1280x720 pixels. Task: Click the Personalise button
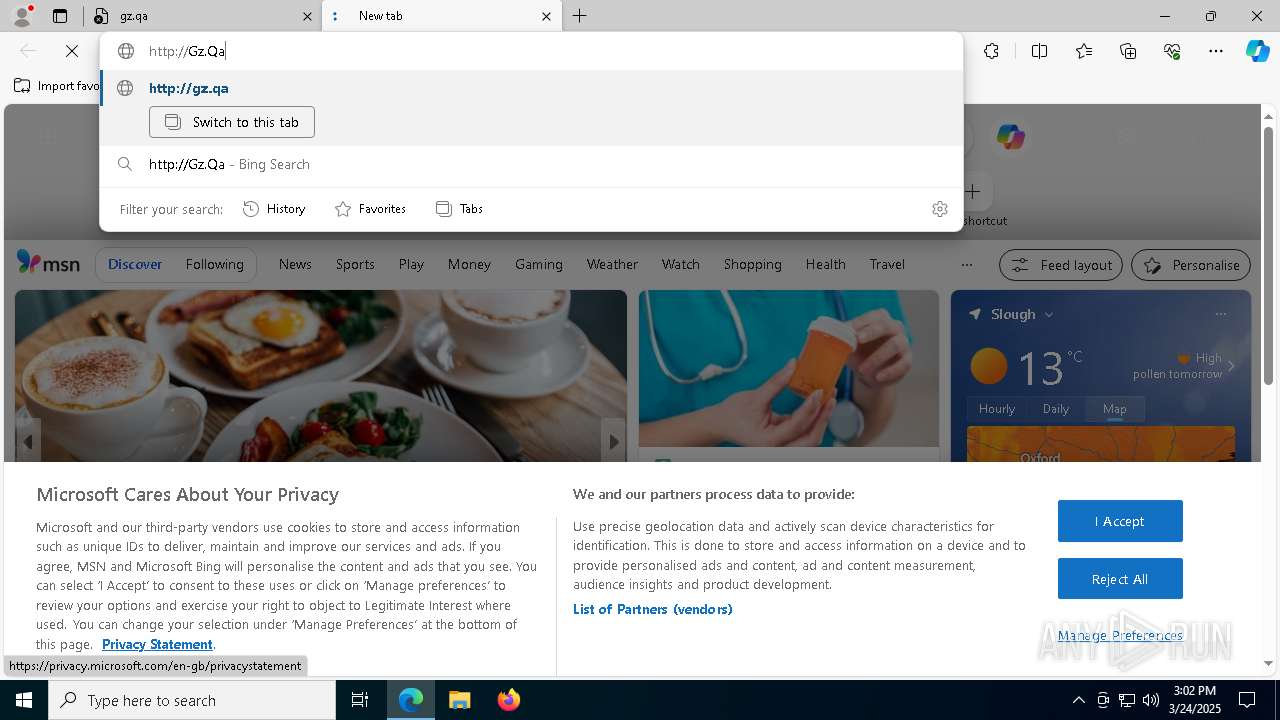(1191, 265)
